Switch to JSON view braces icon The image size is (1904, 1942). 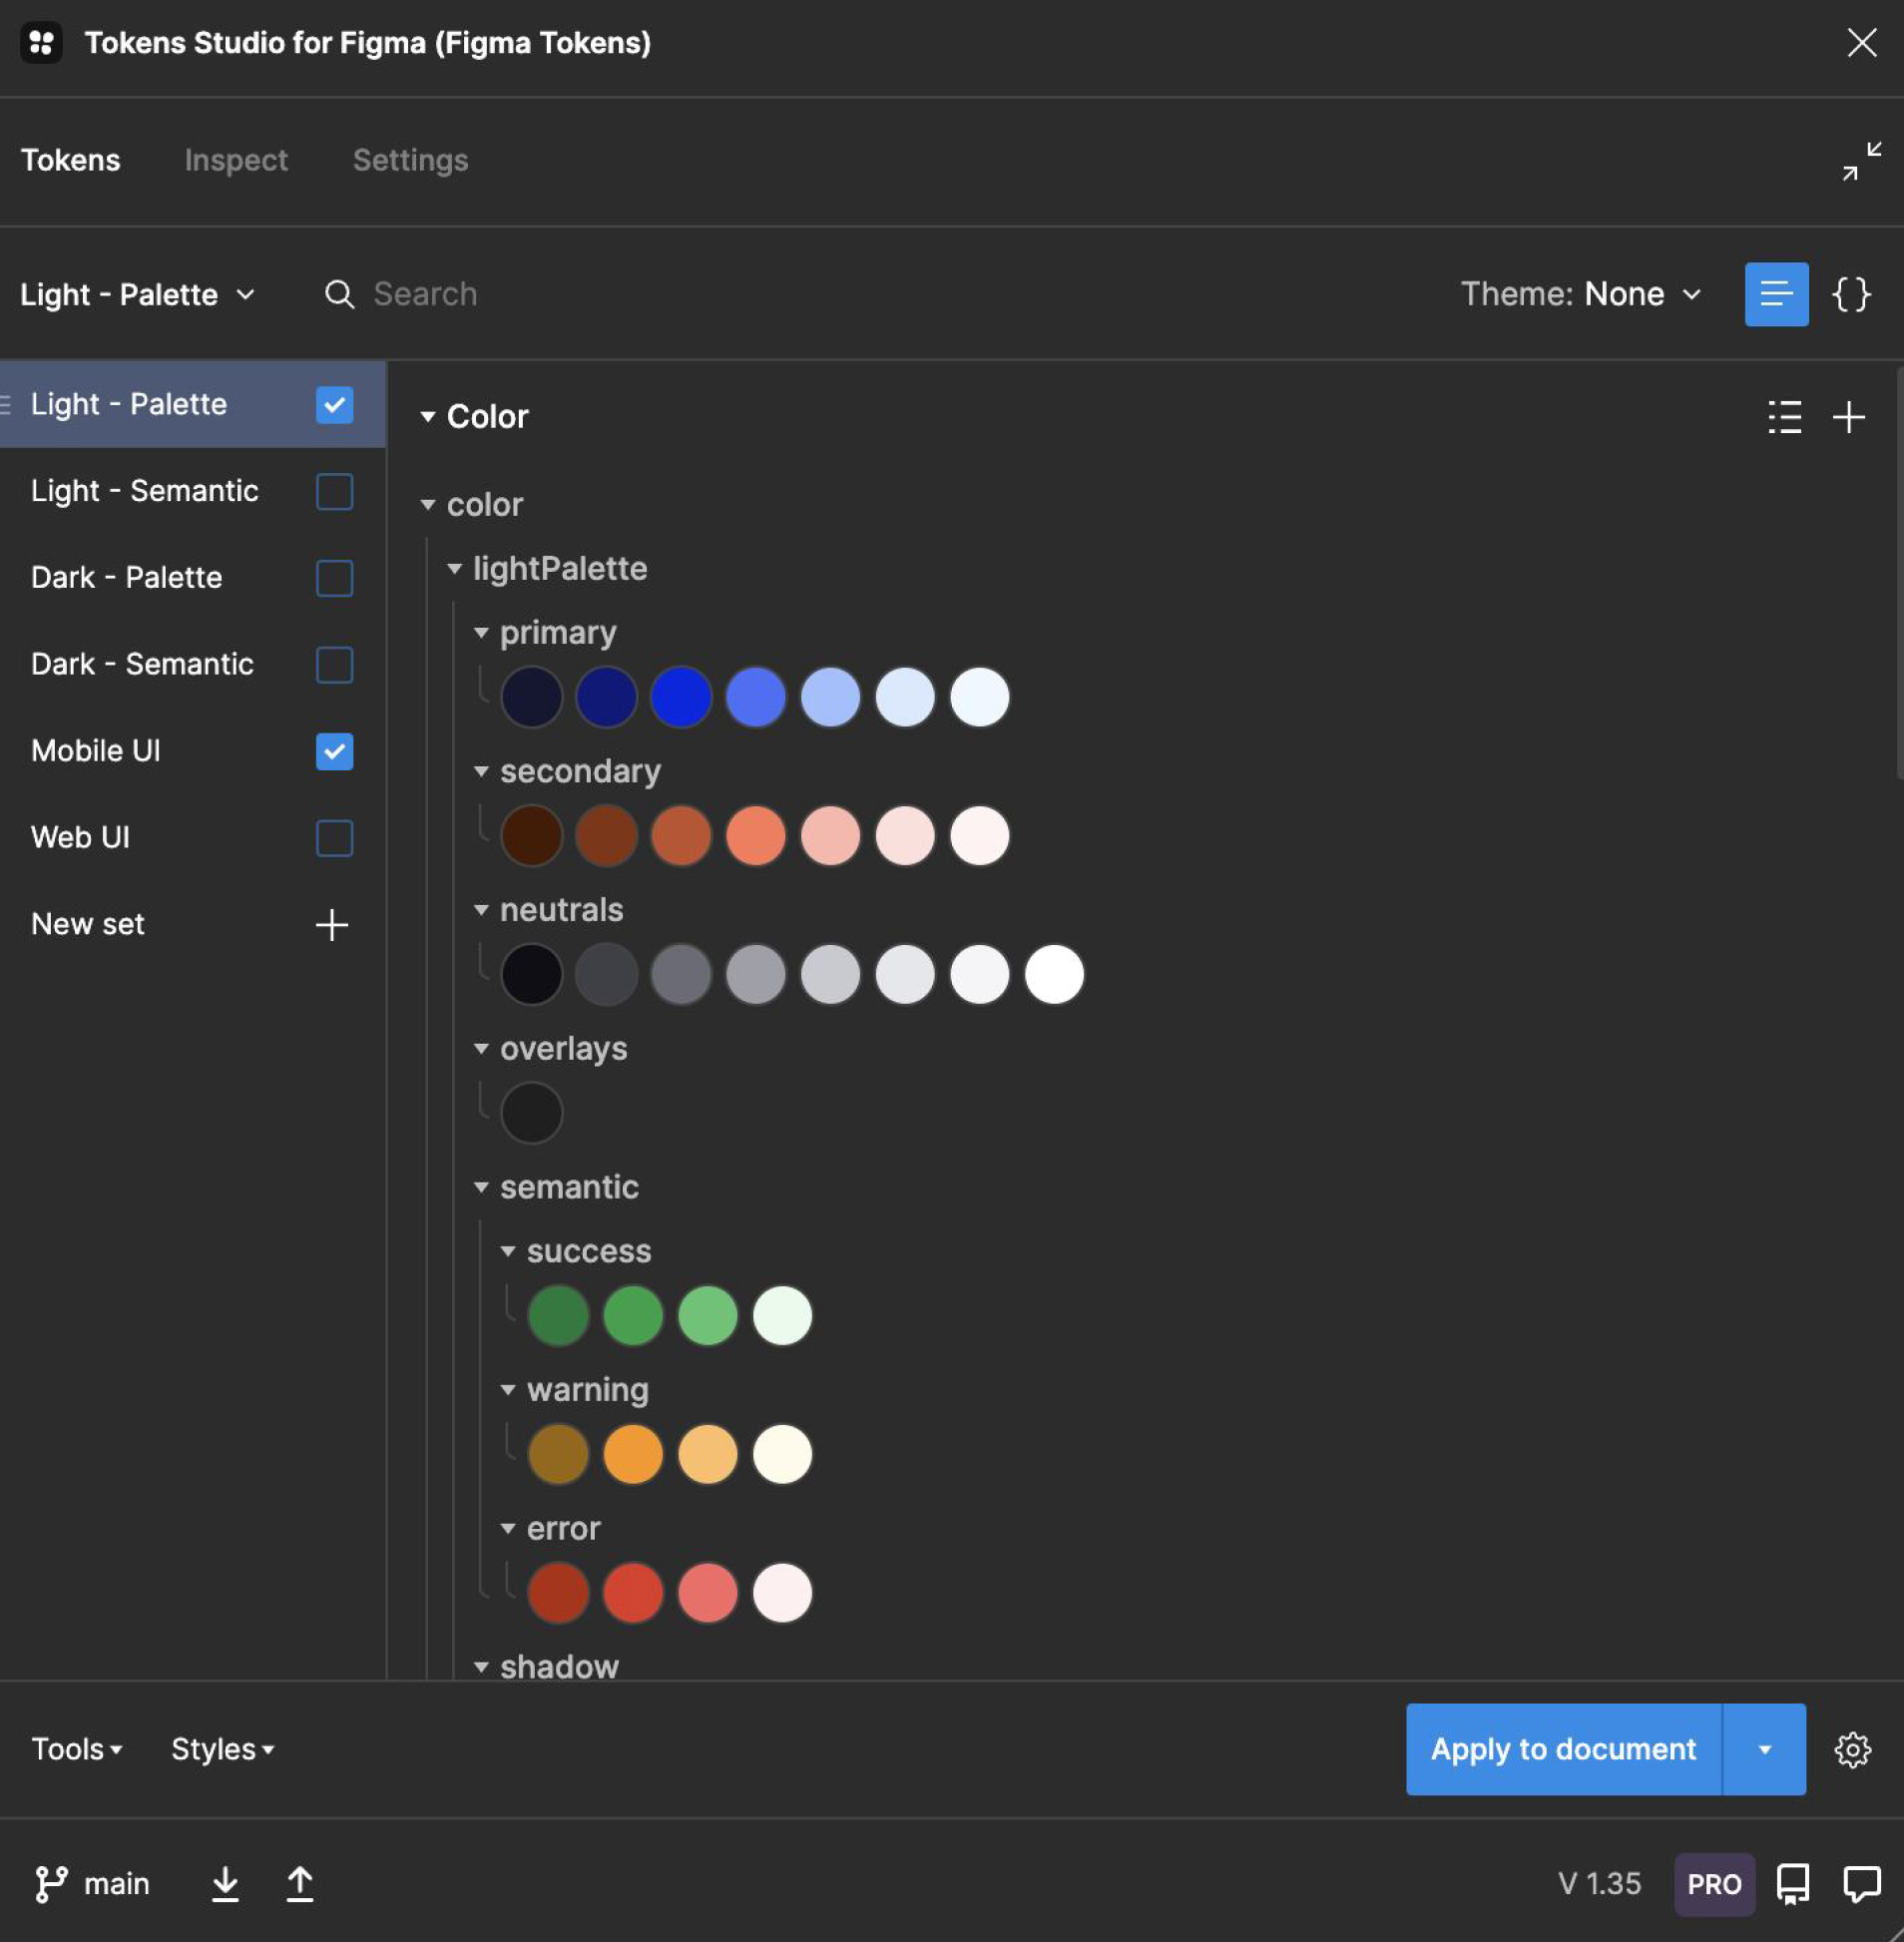pyautogui.click(x=1851, y=294)
